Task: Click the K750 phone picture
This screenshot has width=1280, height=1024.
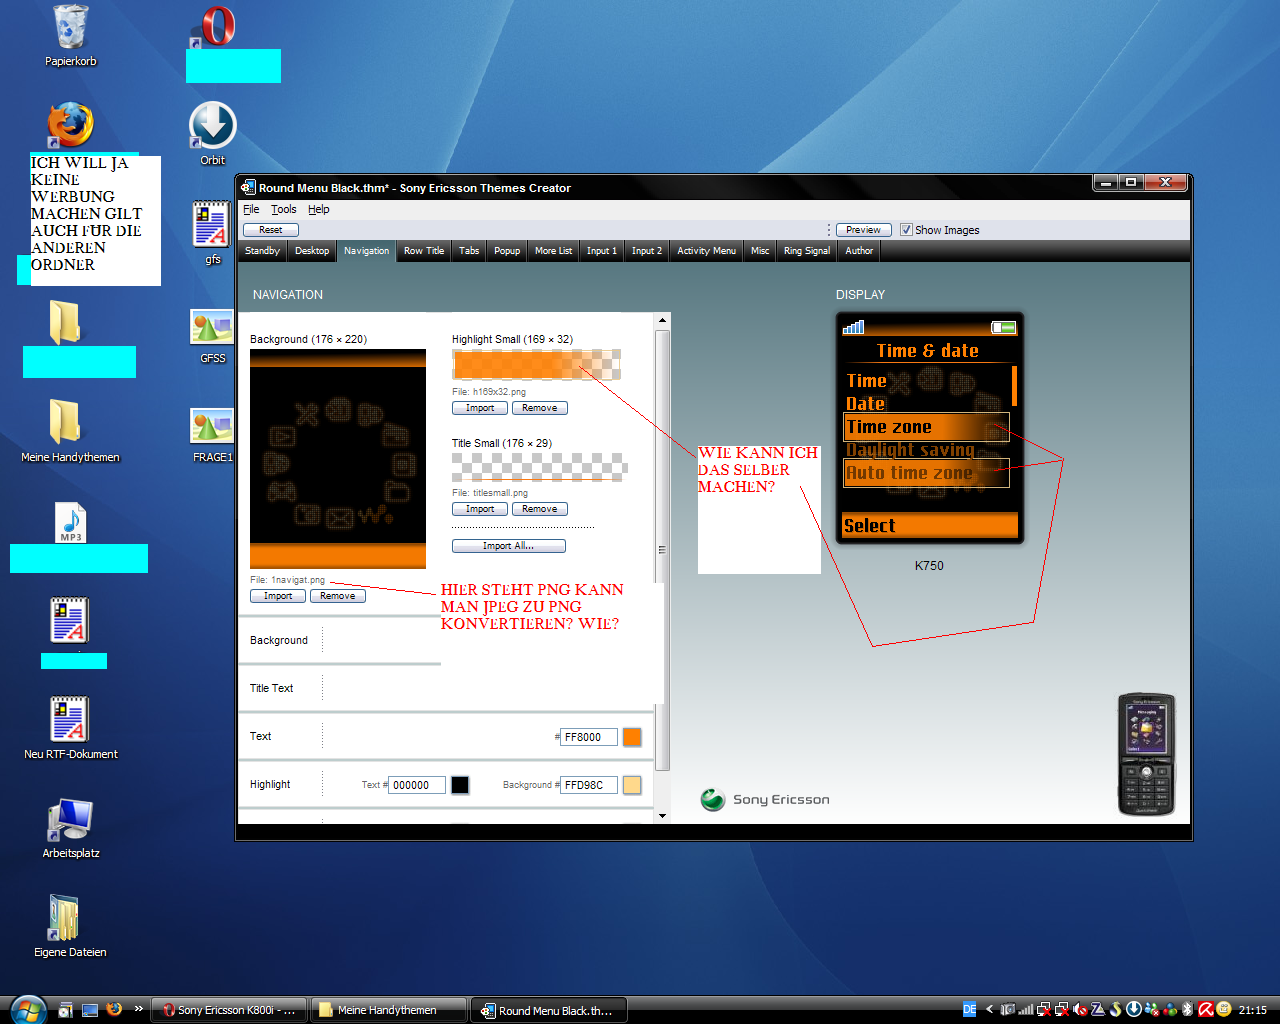Action: (x=1145, y=755)
